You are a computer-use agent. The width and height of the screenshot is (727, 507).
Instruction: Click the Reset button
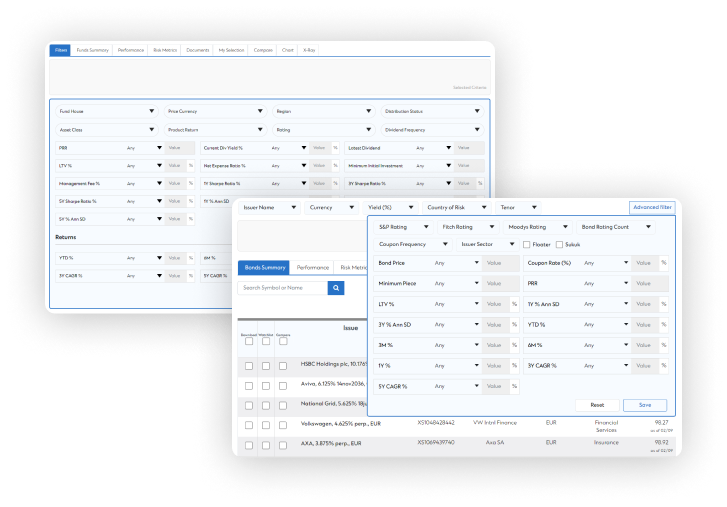pos(596,405)
